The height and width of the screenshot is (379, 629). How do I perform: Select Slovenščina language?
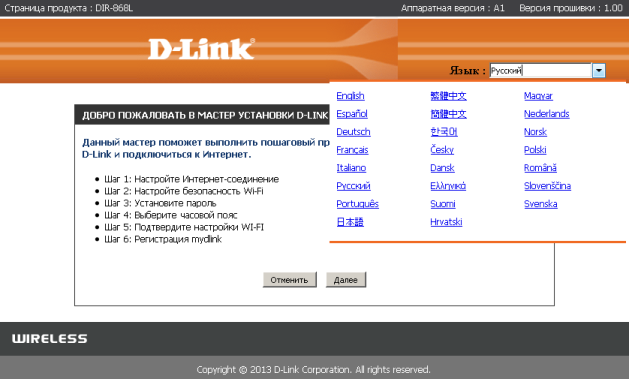pos(547,186)
